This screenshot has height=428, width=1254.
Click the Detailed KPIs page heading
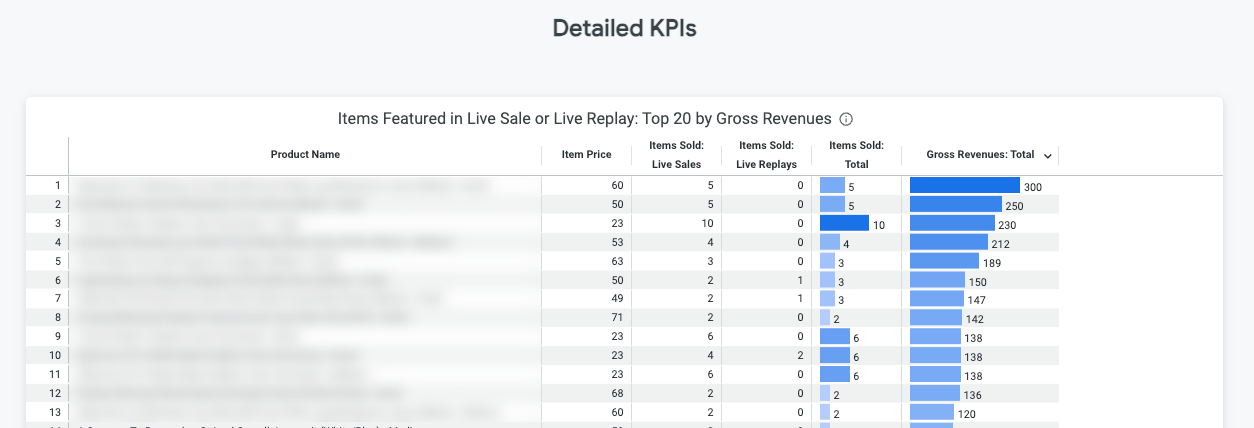625,29
